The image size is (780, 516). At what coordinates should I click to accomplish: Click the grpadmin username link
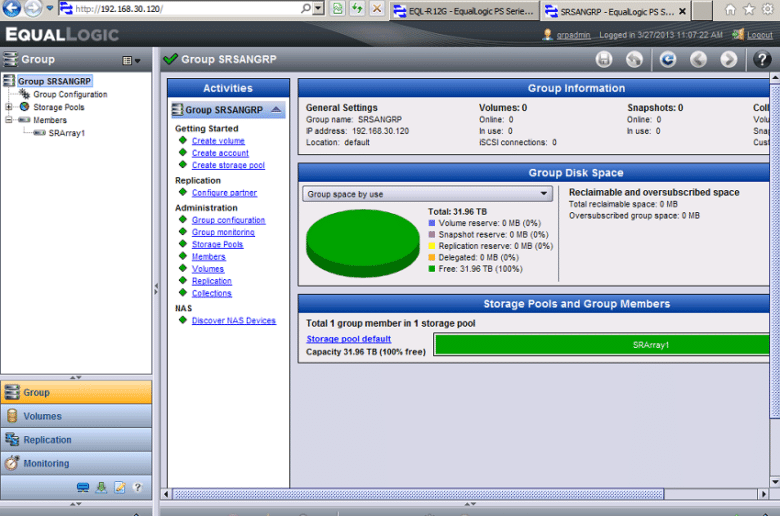click(573, 35)
